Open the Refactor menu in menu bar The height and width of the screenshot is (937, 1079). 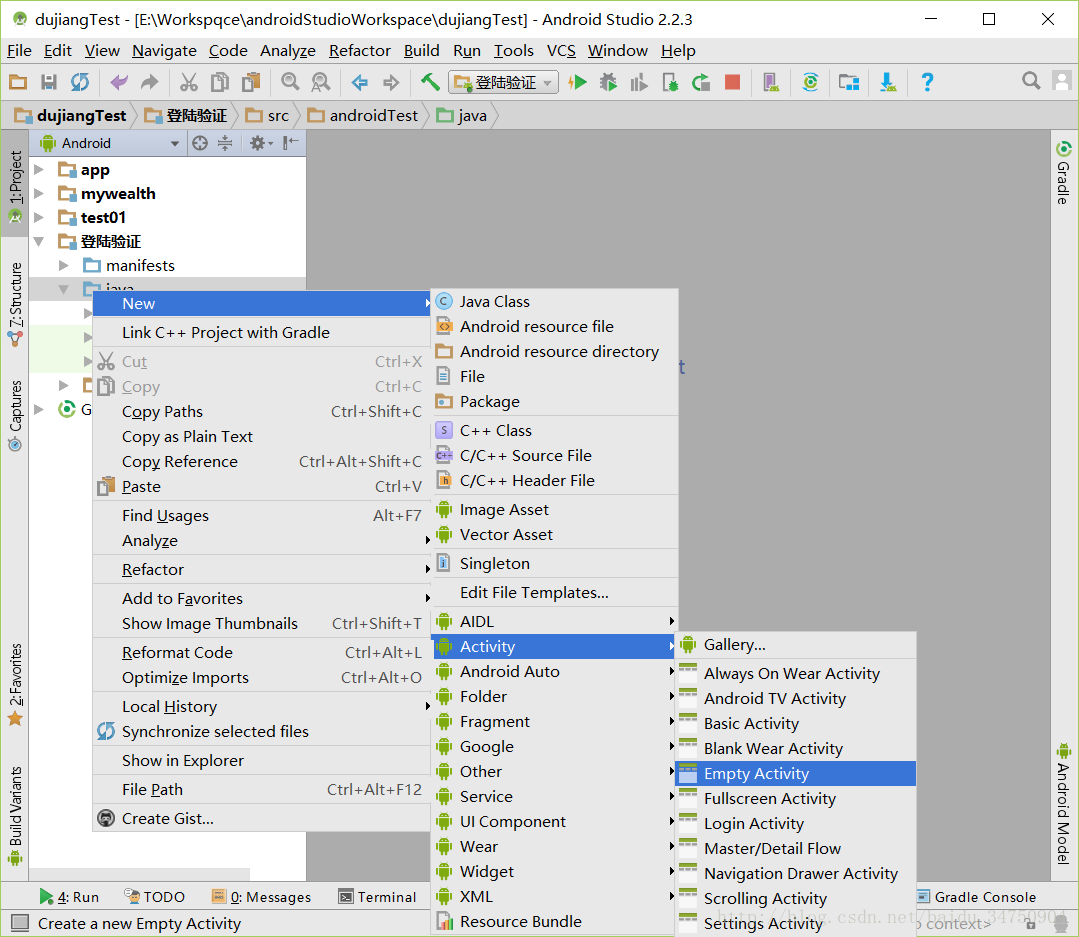click(x=359, y=50)
